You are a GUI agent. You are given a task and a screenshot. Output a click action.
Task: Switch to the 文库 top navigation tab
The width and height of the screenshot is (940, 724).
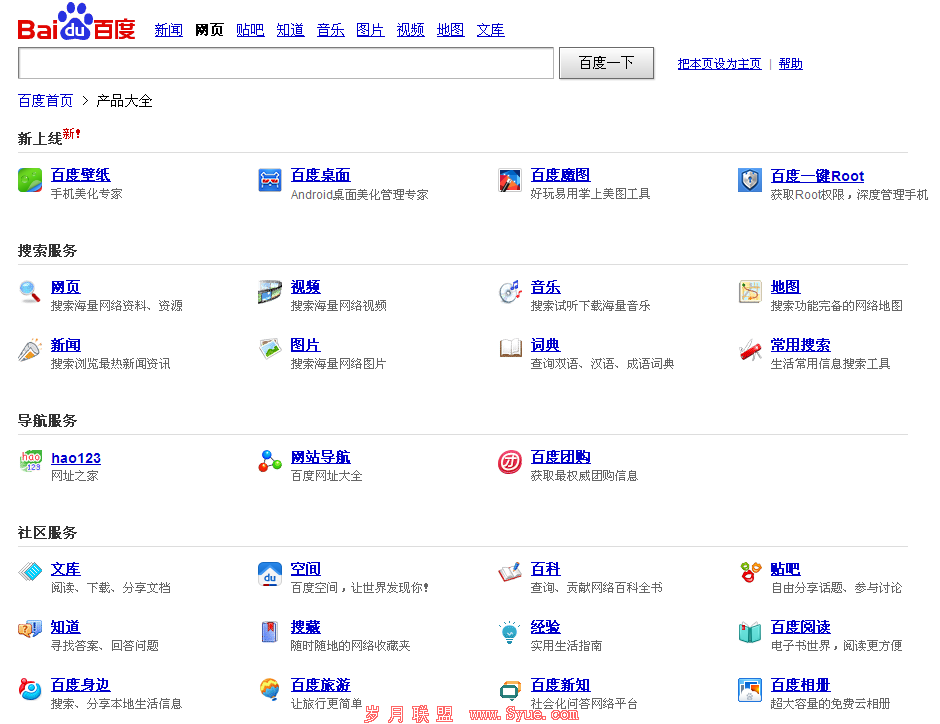pos(490,30)
